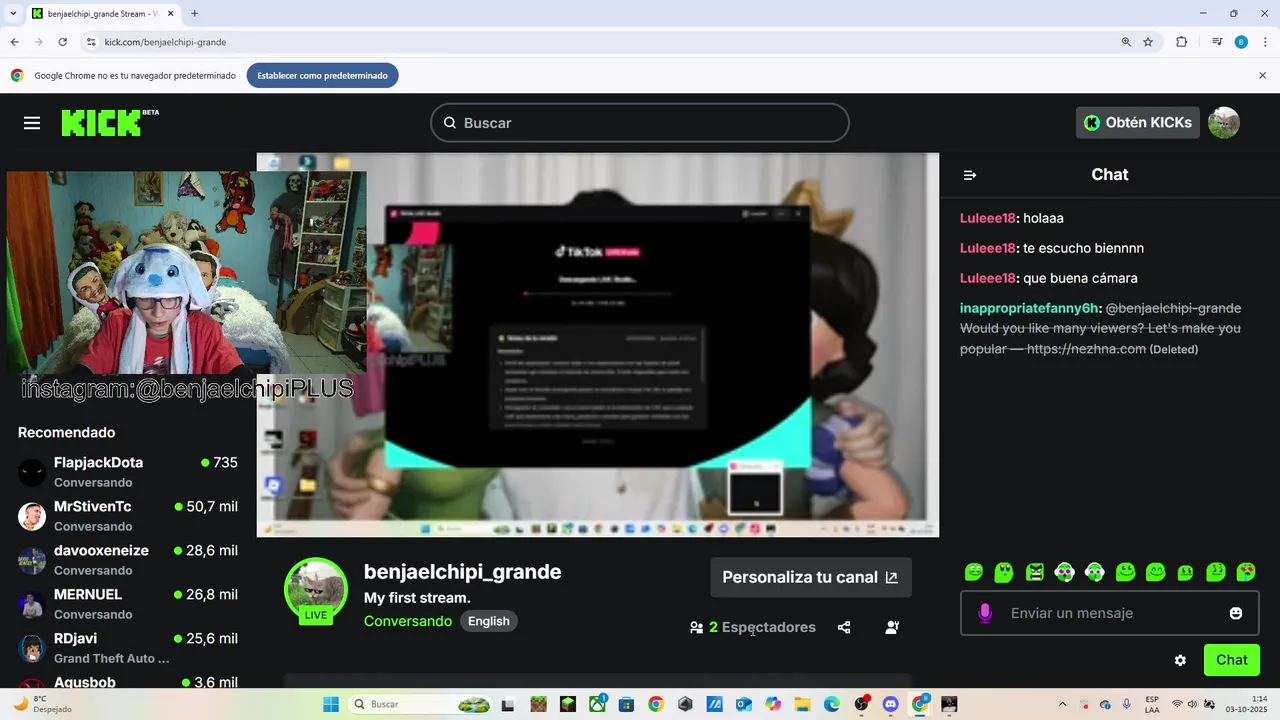1280x720 pixels.
Task: Click the purple microphone icon in message box
Action: tap(985, 613)
